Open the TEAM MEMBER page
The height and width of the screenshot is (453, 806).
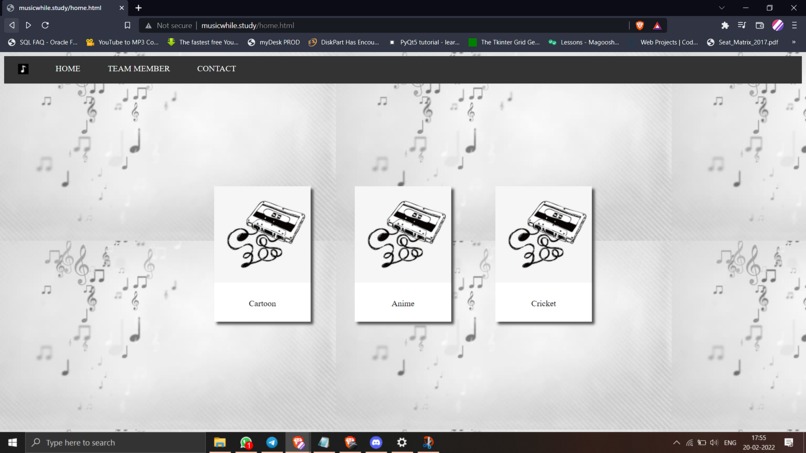[139, 68]
